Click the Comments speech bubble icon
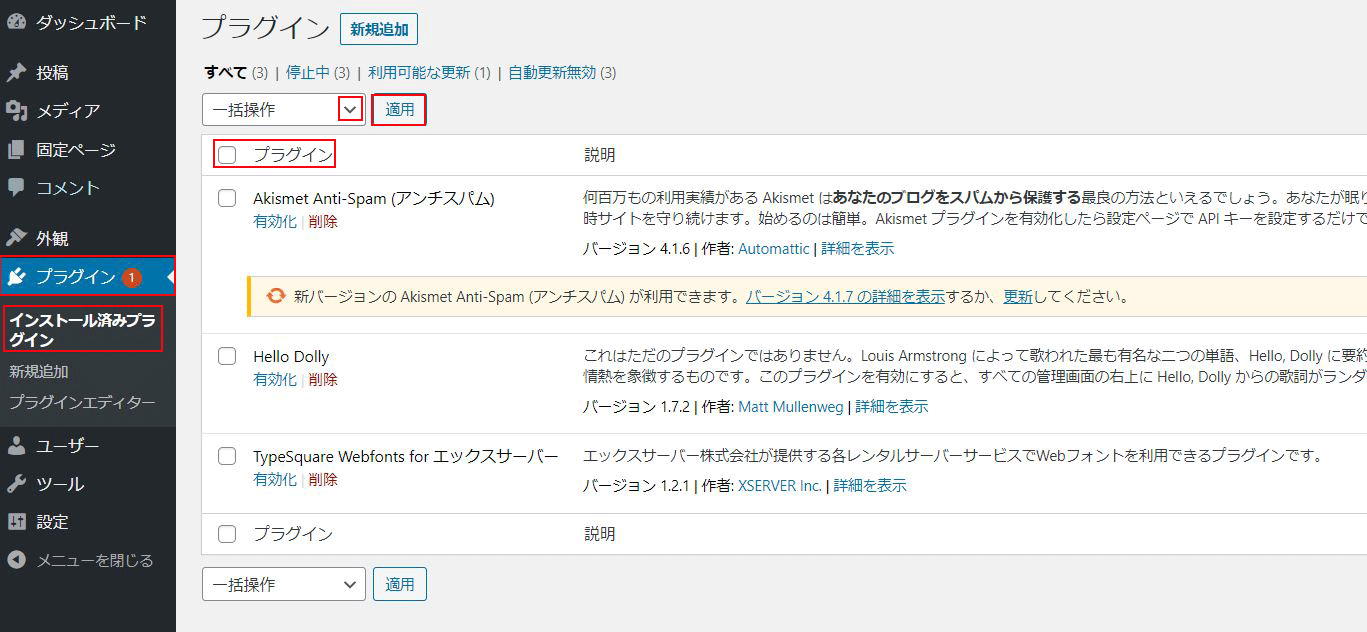This screenshot has width=1367, height=632. 16,187
